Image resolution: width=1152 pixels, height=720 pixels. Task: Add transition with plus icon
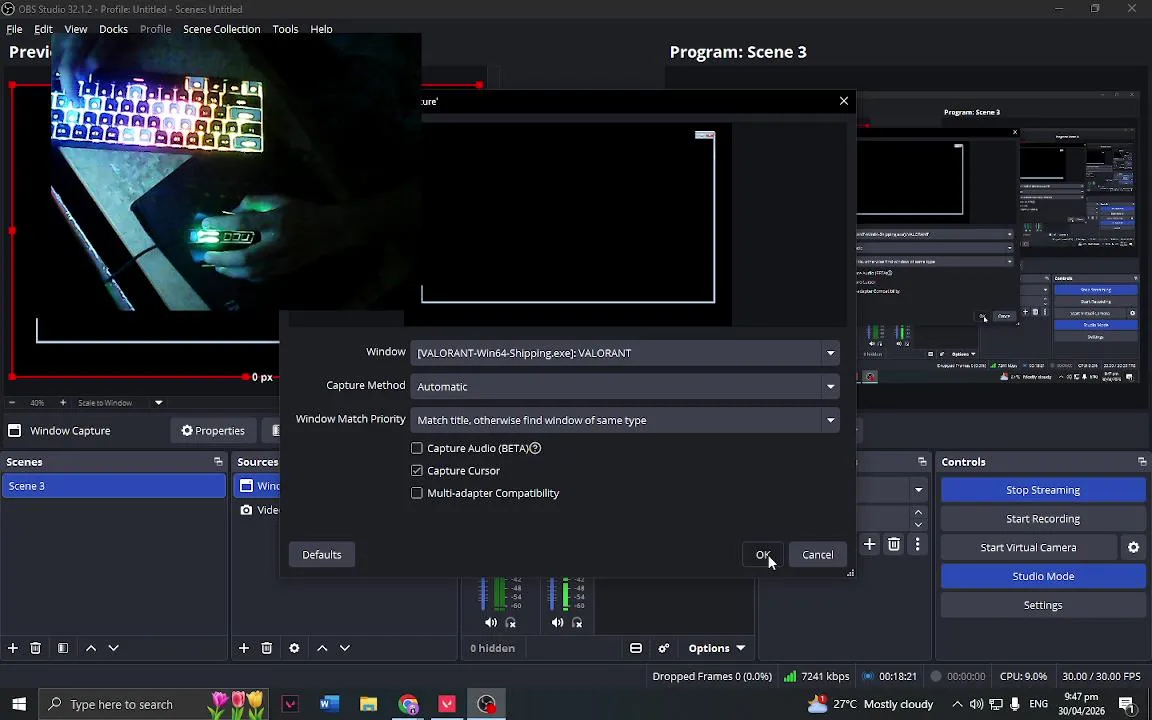point(869,544)
